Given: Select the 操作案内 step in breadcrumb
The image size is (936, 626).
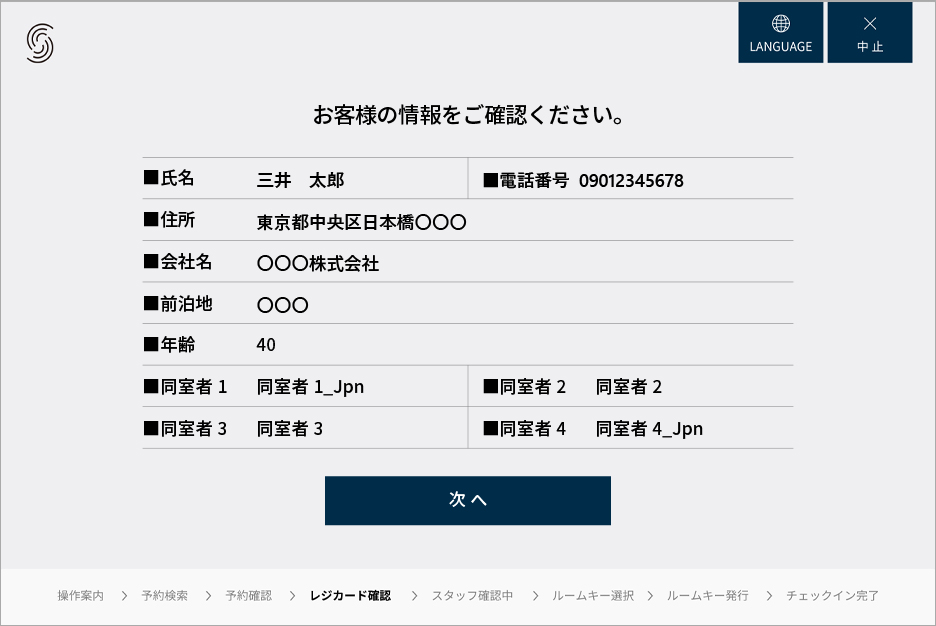Looking at the screenshot, I should pos(80,596).
